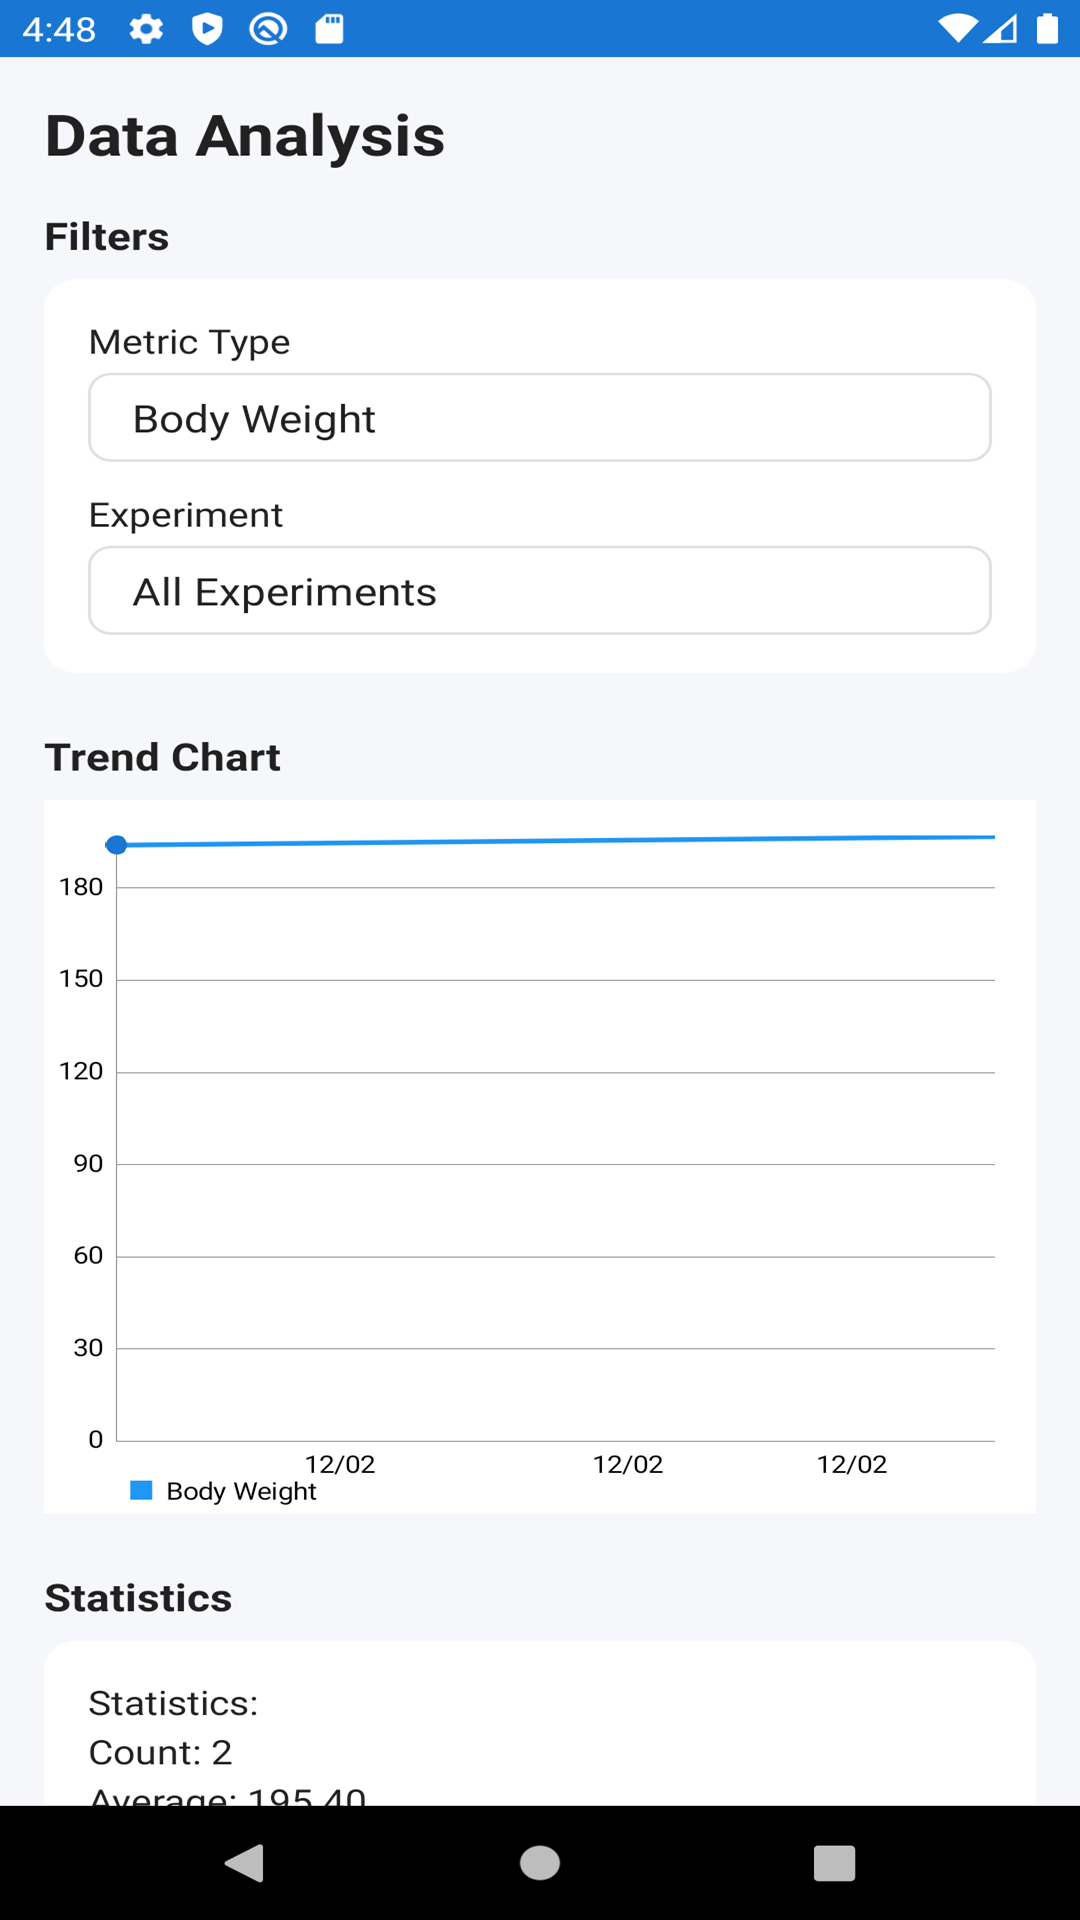
Task: Tap the circular no-sync status icon
Action: (268, 29)
